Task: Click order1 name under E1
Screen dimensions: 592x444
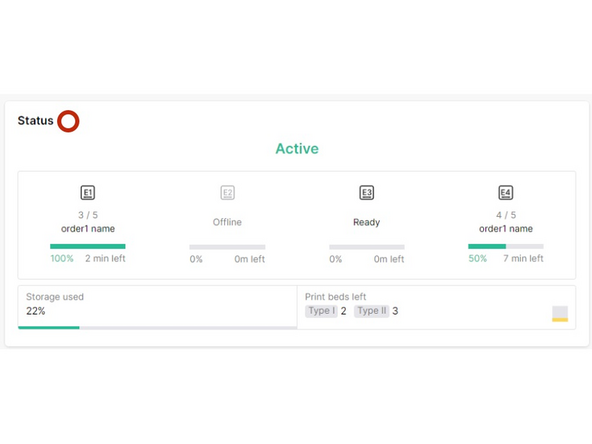Action: pos(88,229)
